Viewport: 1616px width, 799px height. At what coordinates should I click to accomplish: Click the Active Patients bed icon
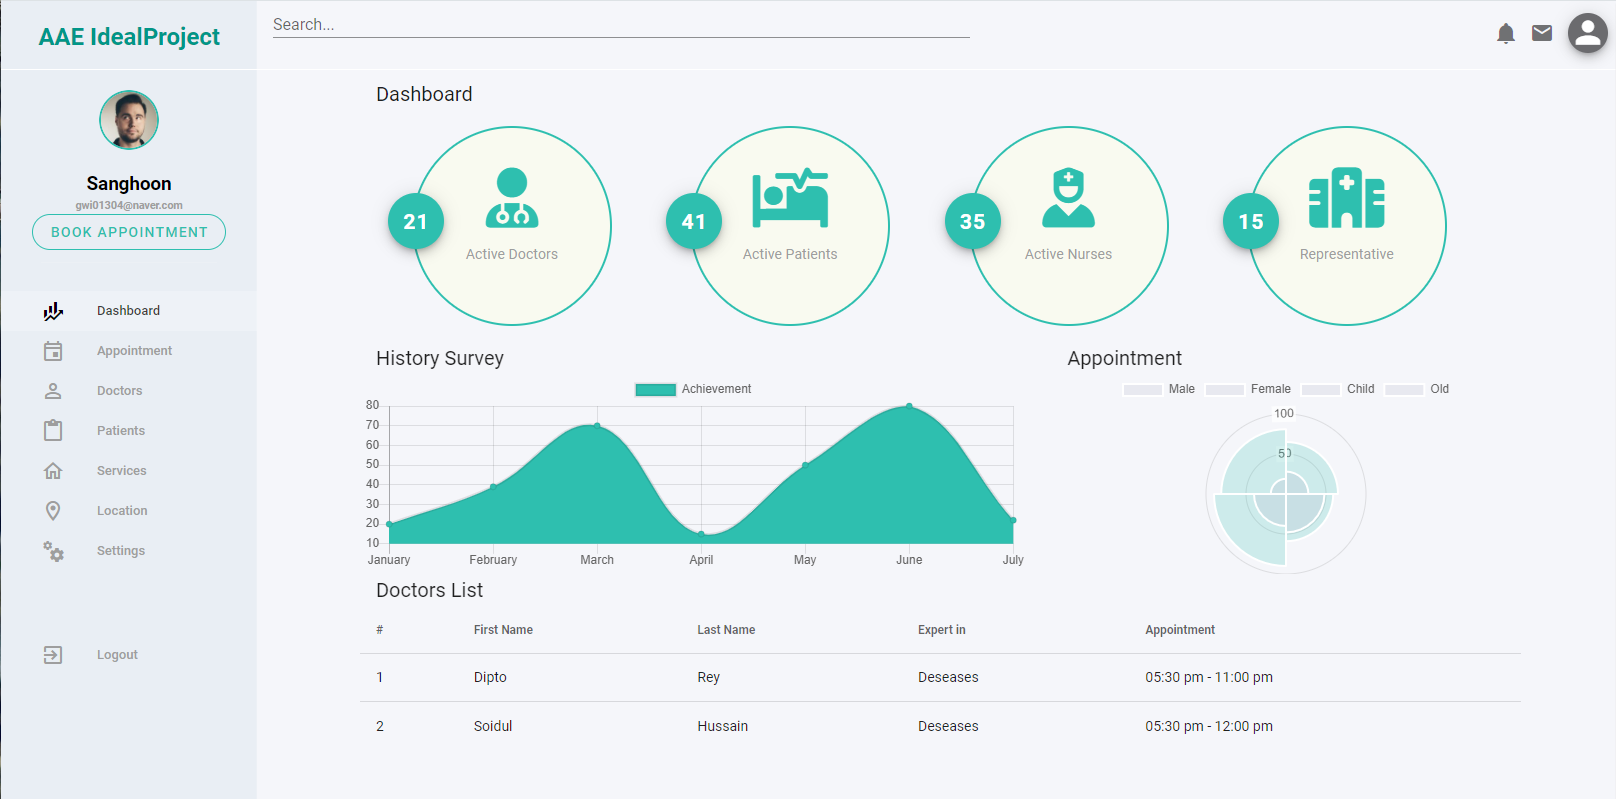click(790, 198)
